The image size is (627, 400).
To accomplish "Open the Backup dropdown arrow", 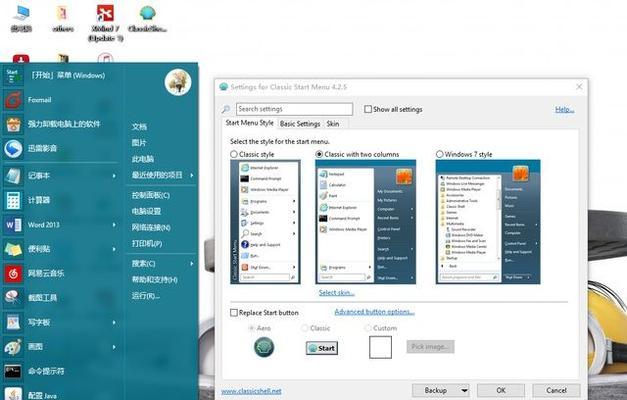I will click(x=464, y=390).
